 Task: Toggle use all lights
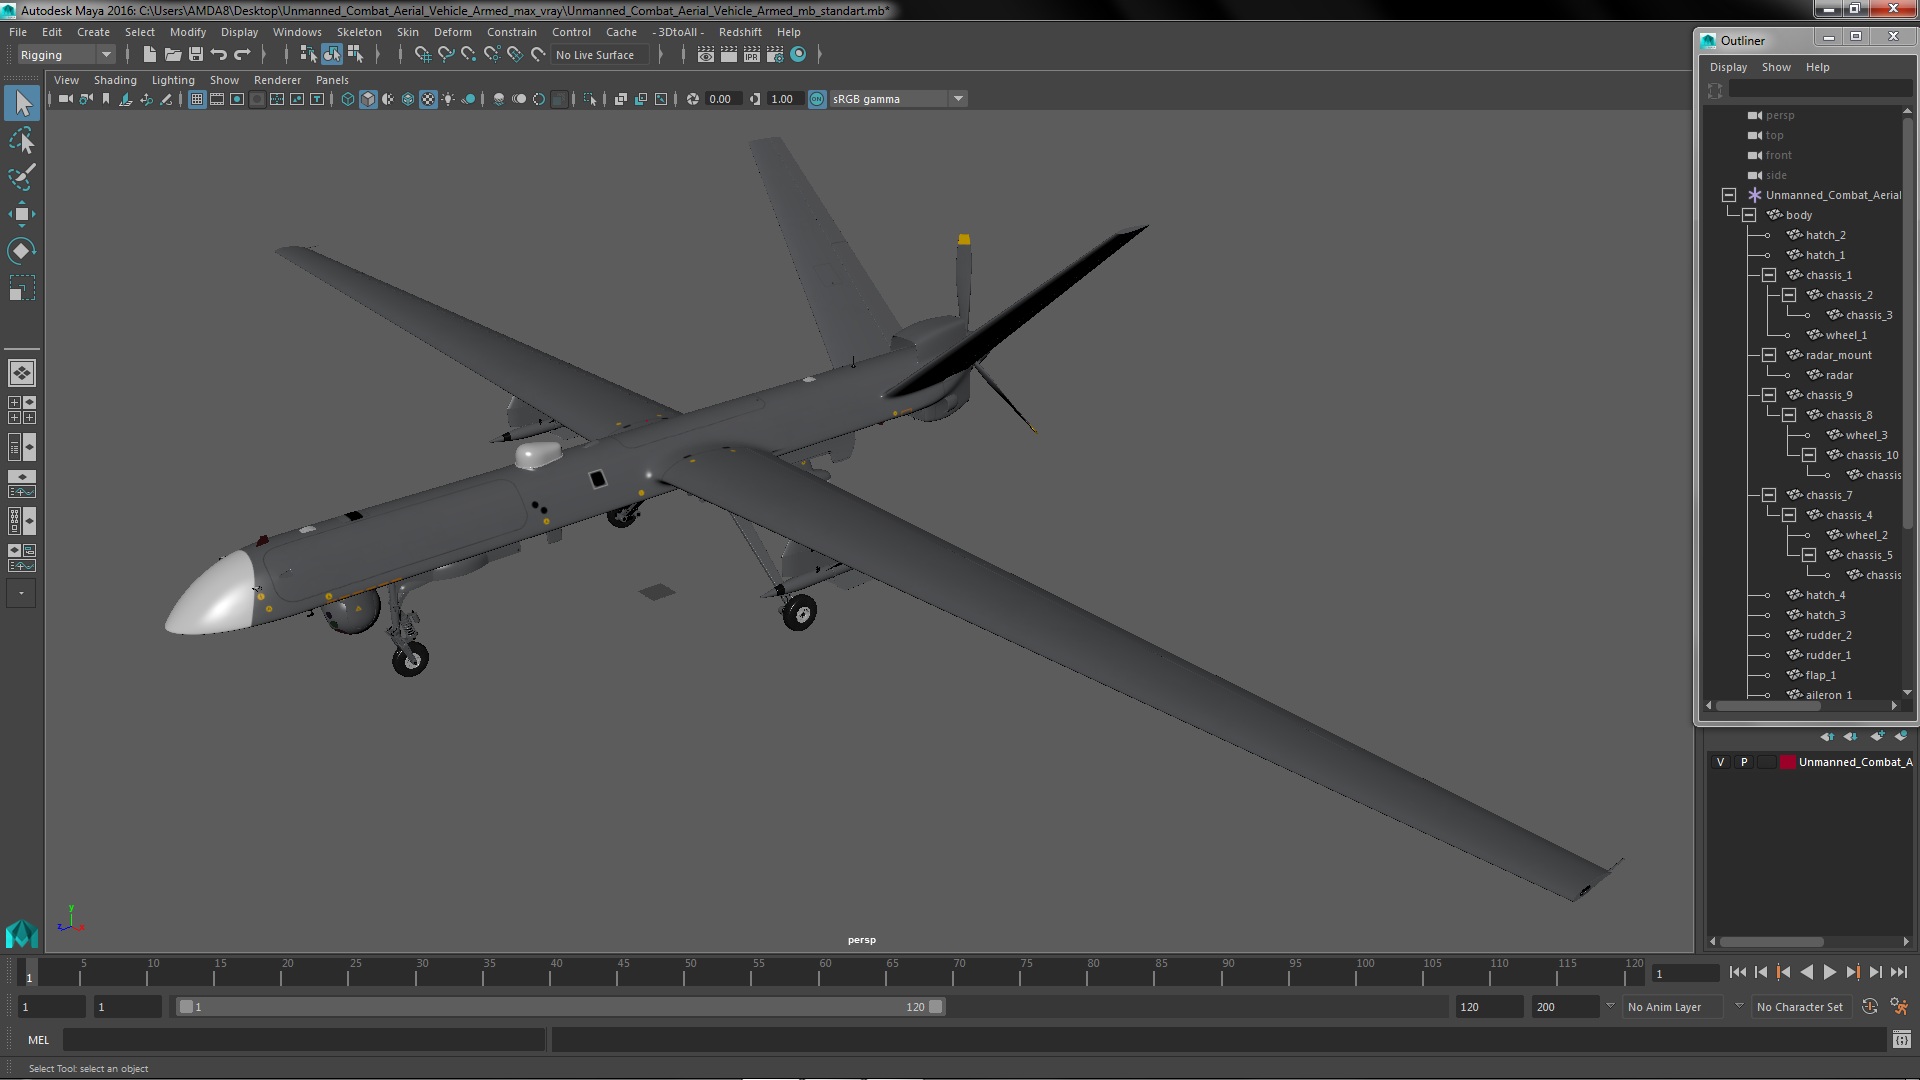(448, 99)
